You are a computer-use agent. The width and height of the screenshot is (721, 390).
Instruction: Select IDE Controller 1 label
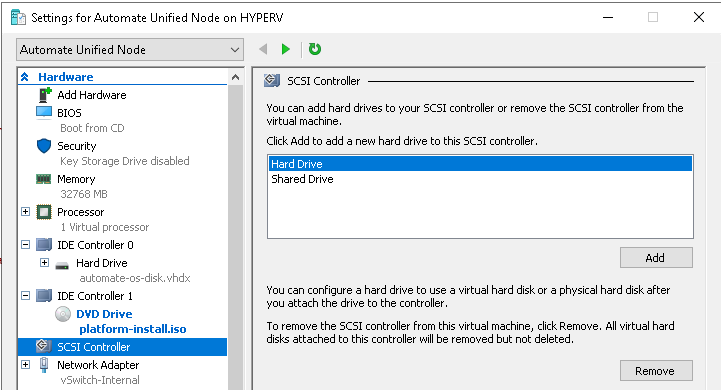(95, 296)
